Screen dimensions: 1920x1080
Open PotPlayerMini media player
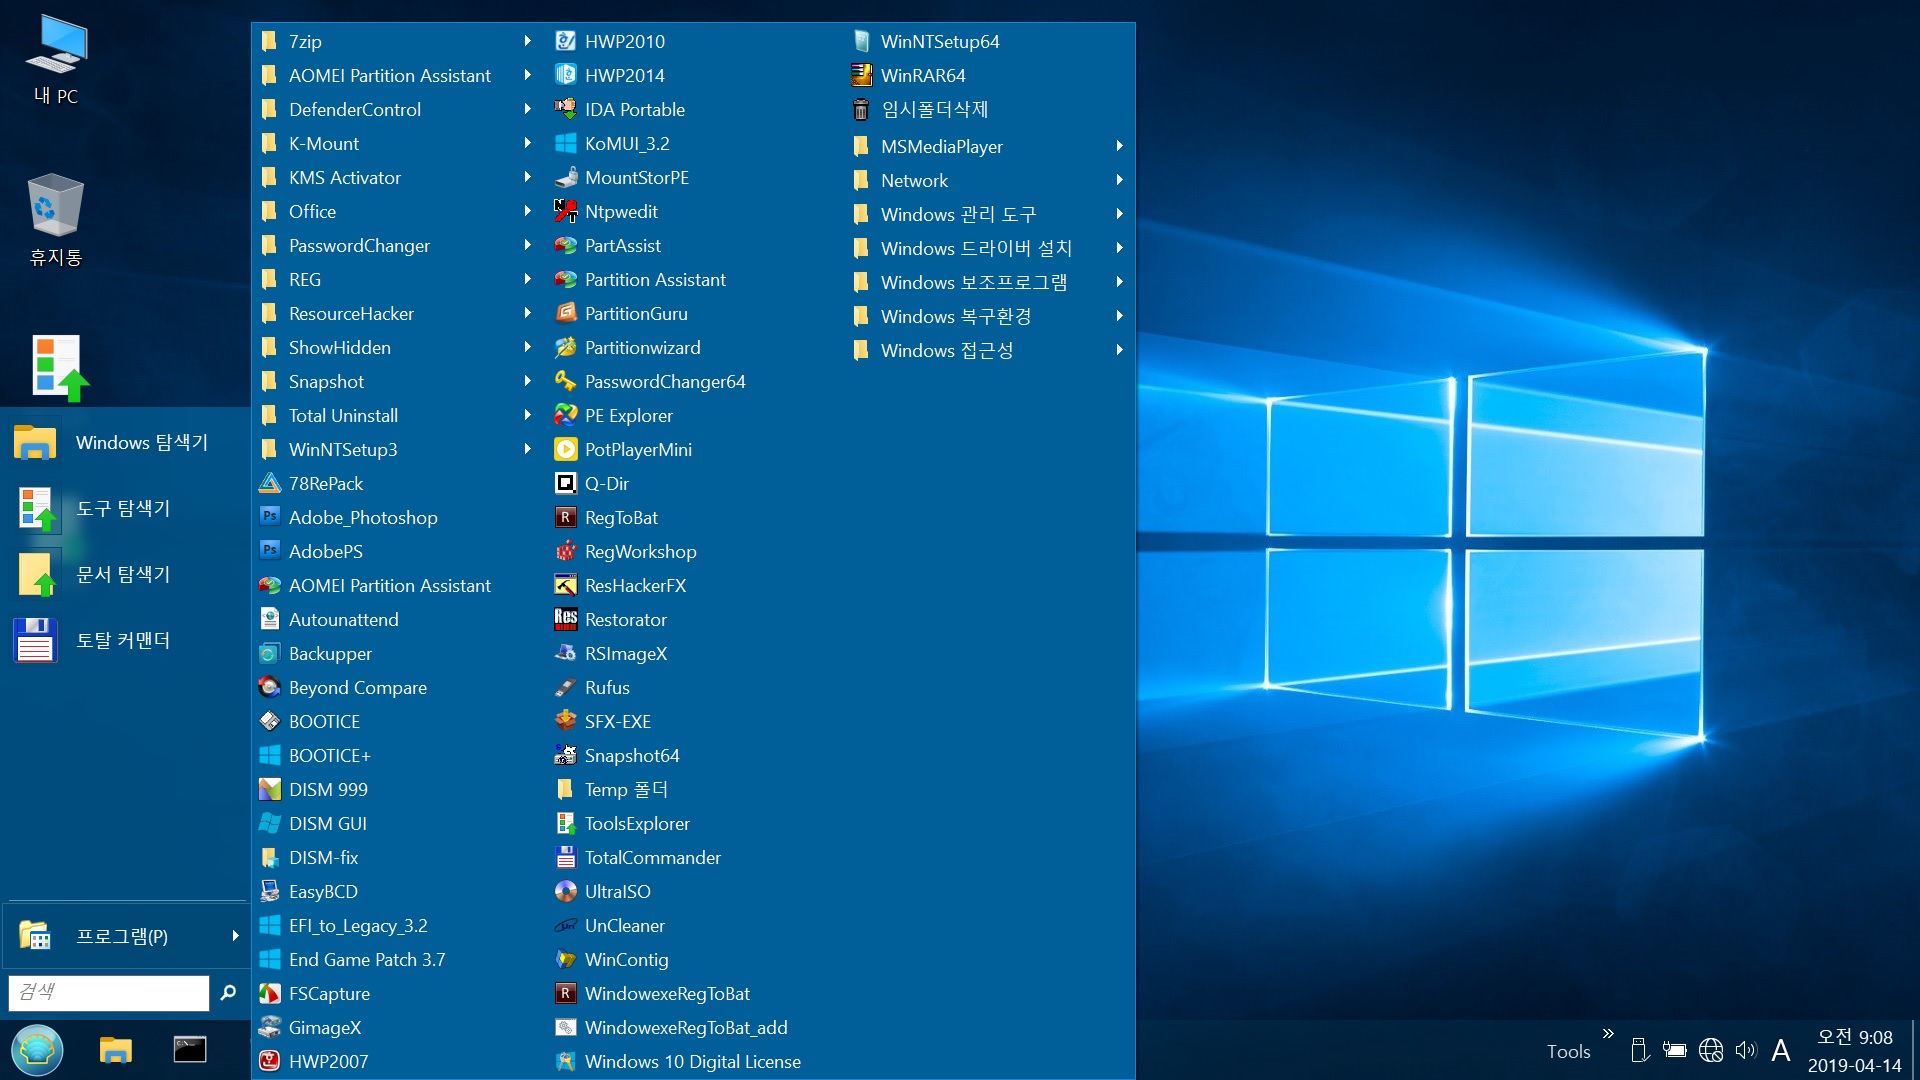click(640, 448)
